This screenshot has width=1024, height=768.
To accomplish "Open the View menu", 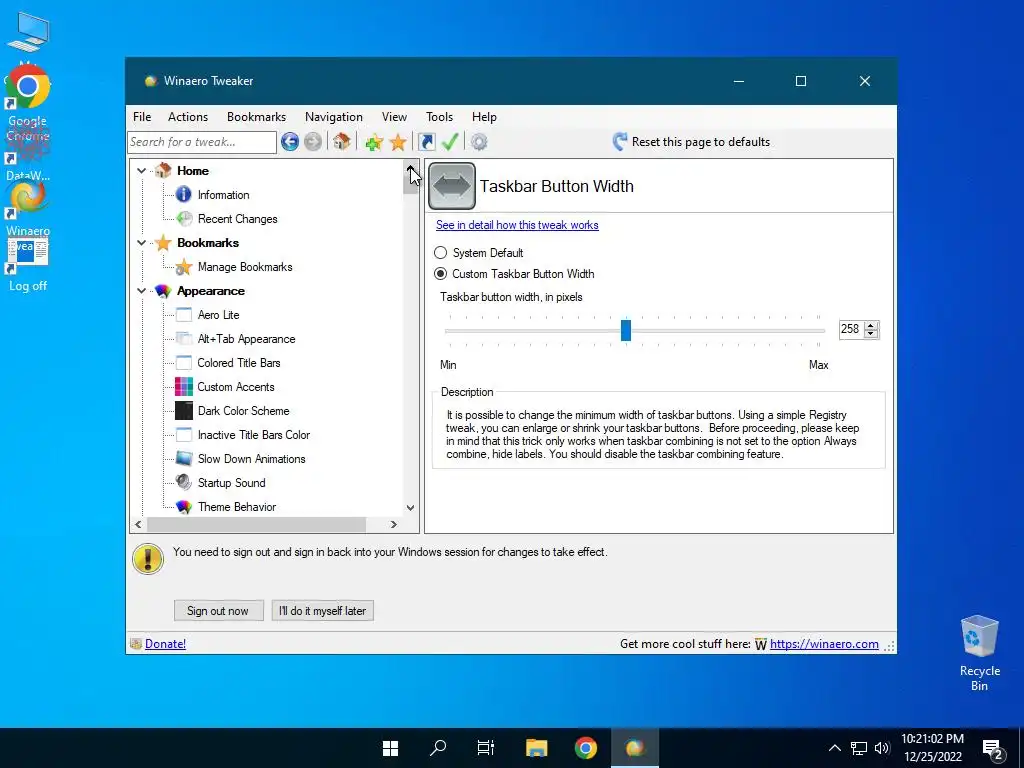I will tap(394, 117).
